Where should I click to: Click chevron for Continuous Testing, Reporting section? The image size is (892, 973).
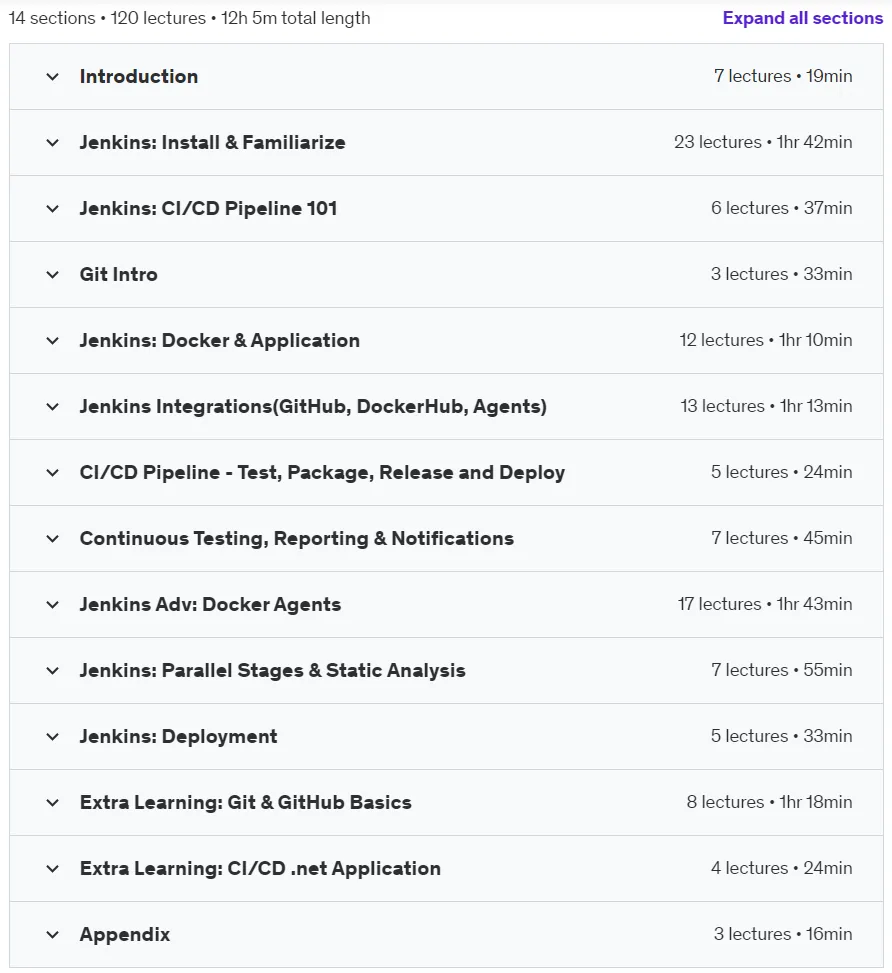(53, 539)
